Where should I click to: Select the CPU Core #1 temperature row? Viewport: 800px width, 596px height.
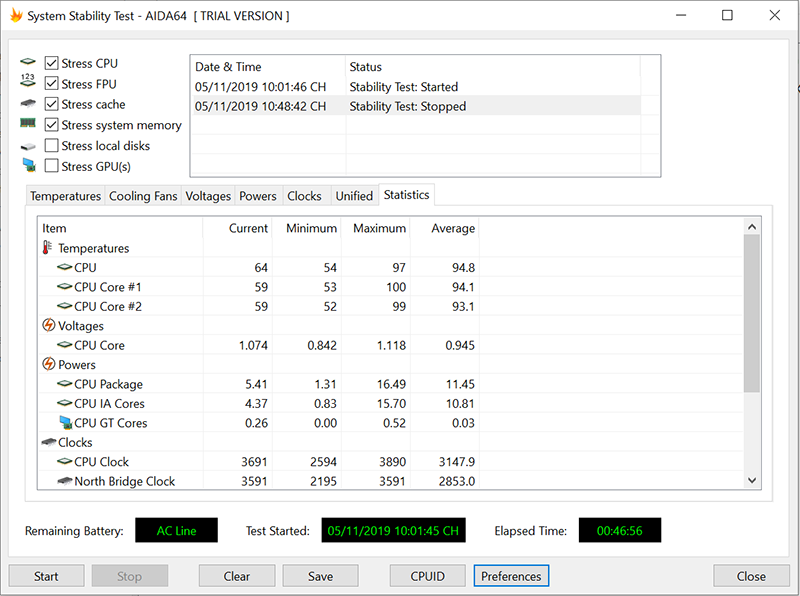[108, 287]
